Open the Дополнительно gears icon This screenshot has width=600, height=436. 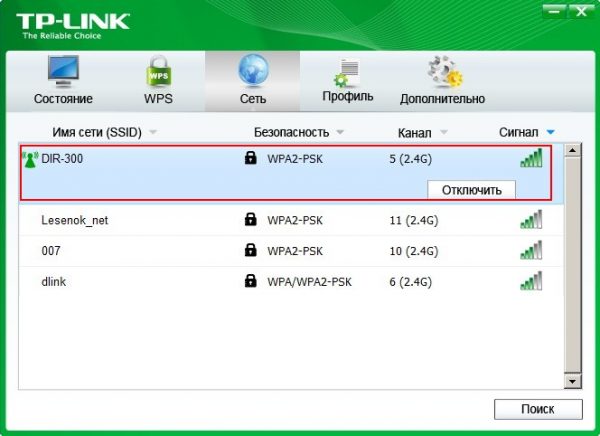pos(444,71)
